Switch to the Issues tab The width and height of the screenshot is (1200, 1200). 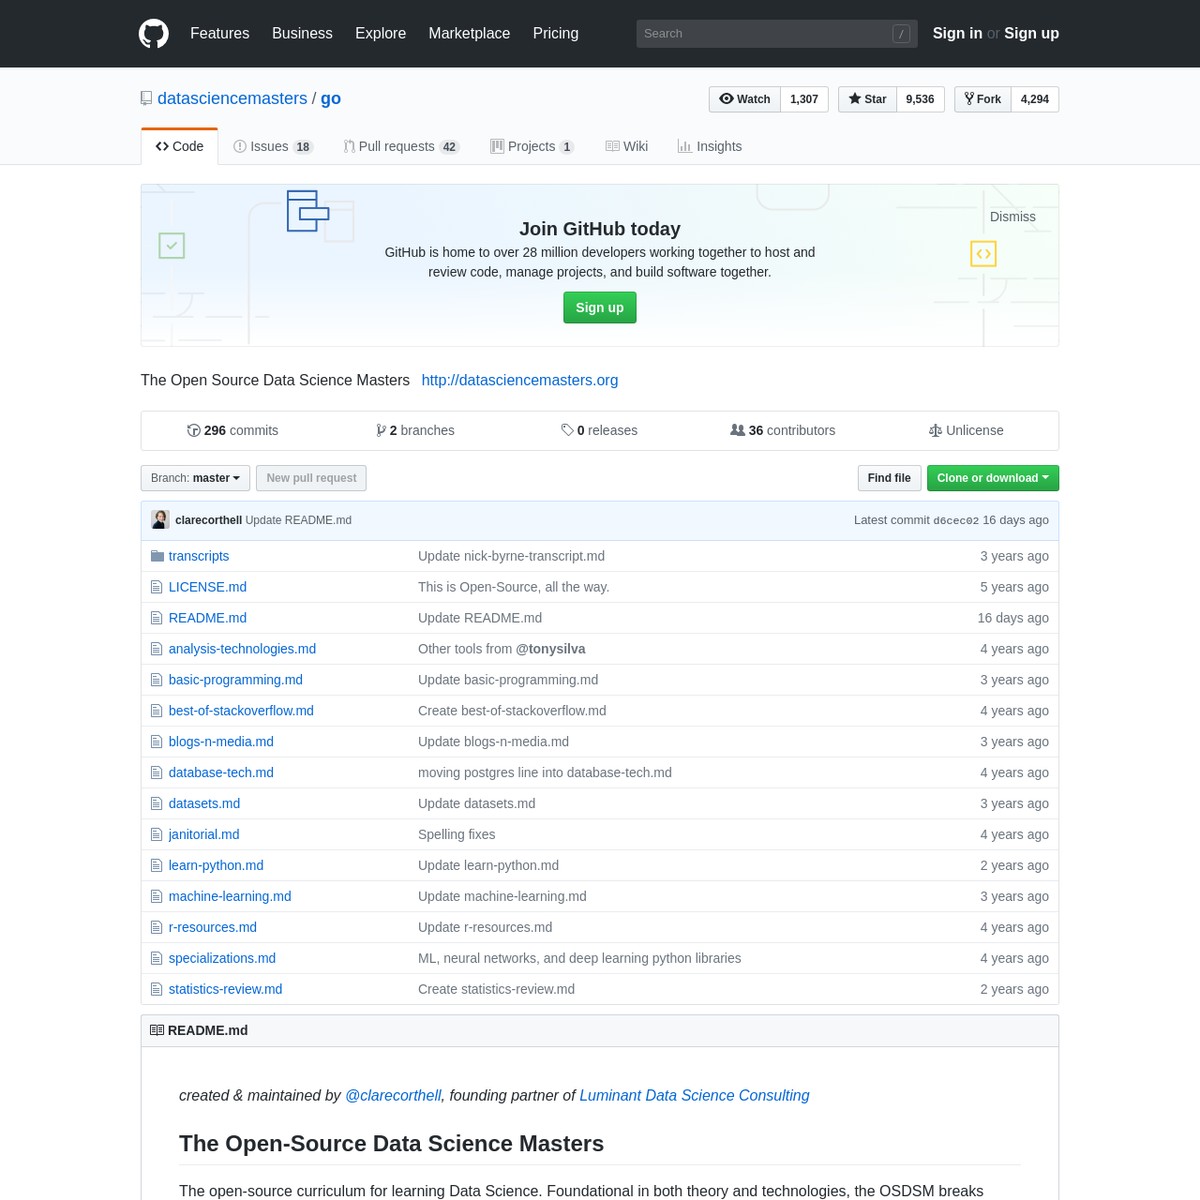point(273,146)
